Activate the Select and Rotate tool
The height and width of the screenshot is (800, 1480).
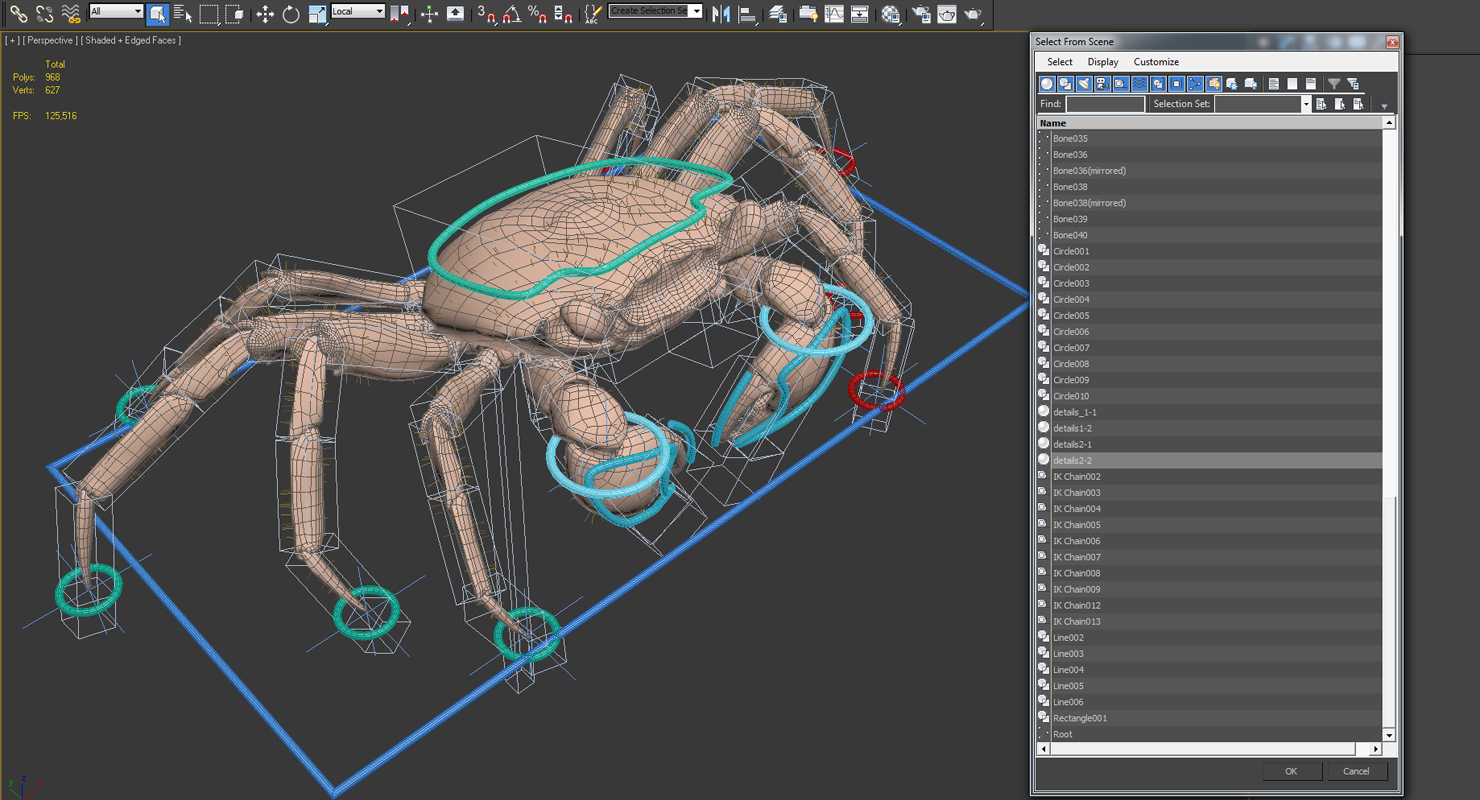(291, 14)
